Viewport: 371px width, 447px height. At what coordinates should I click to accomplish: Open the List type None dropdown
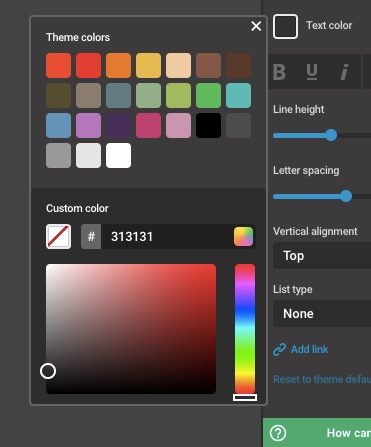322,314
